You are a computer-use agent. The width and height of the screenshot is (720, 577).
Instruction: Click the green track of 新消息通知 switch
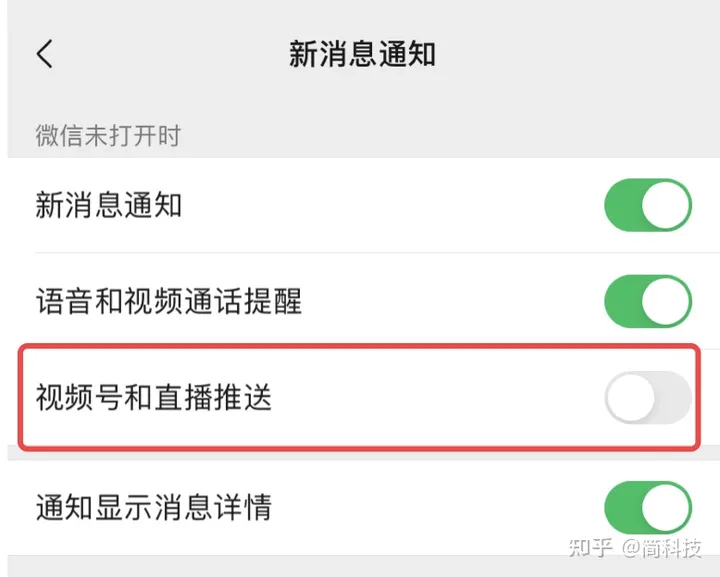coord(623,205)
